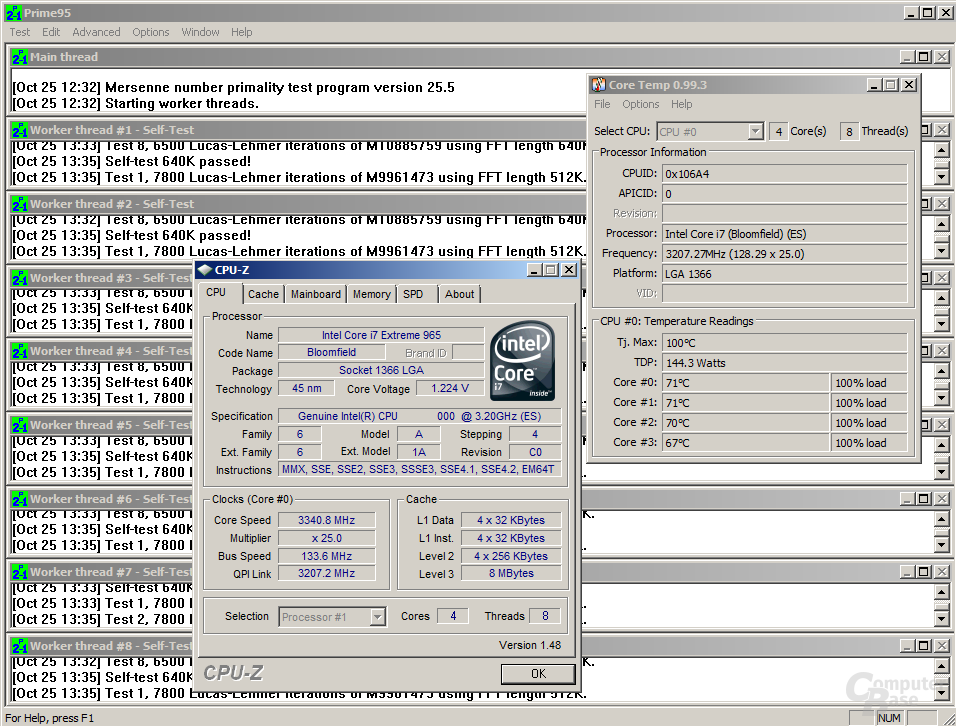
Task: Click the Worker thread #2 window icon
Action: (20, 204)
